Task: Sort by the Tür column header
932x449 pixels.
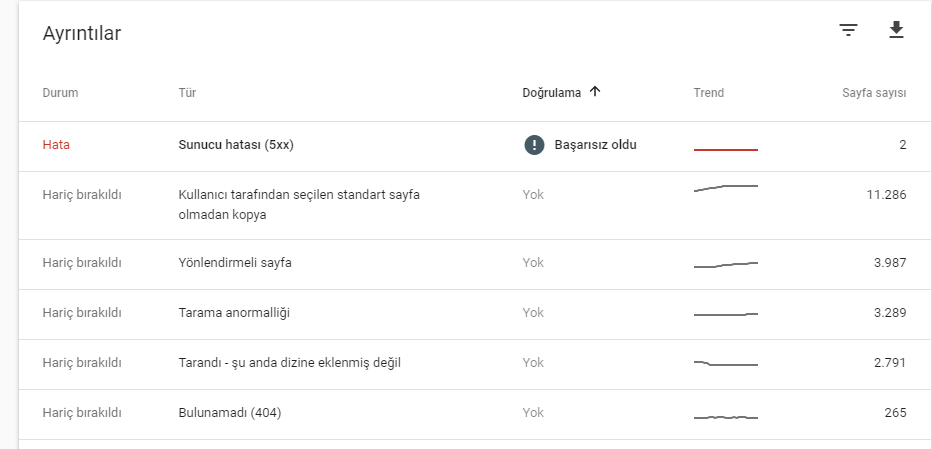Action: [x=187, y=93]
